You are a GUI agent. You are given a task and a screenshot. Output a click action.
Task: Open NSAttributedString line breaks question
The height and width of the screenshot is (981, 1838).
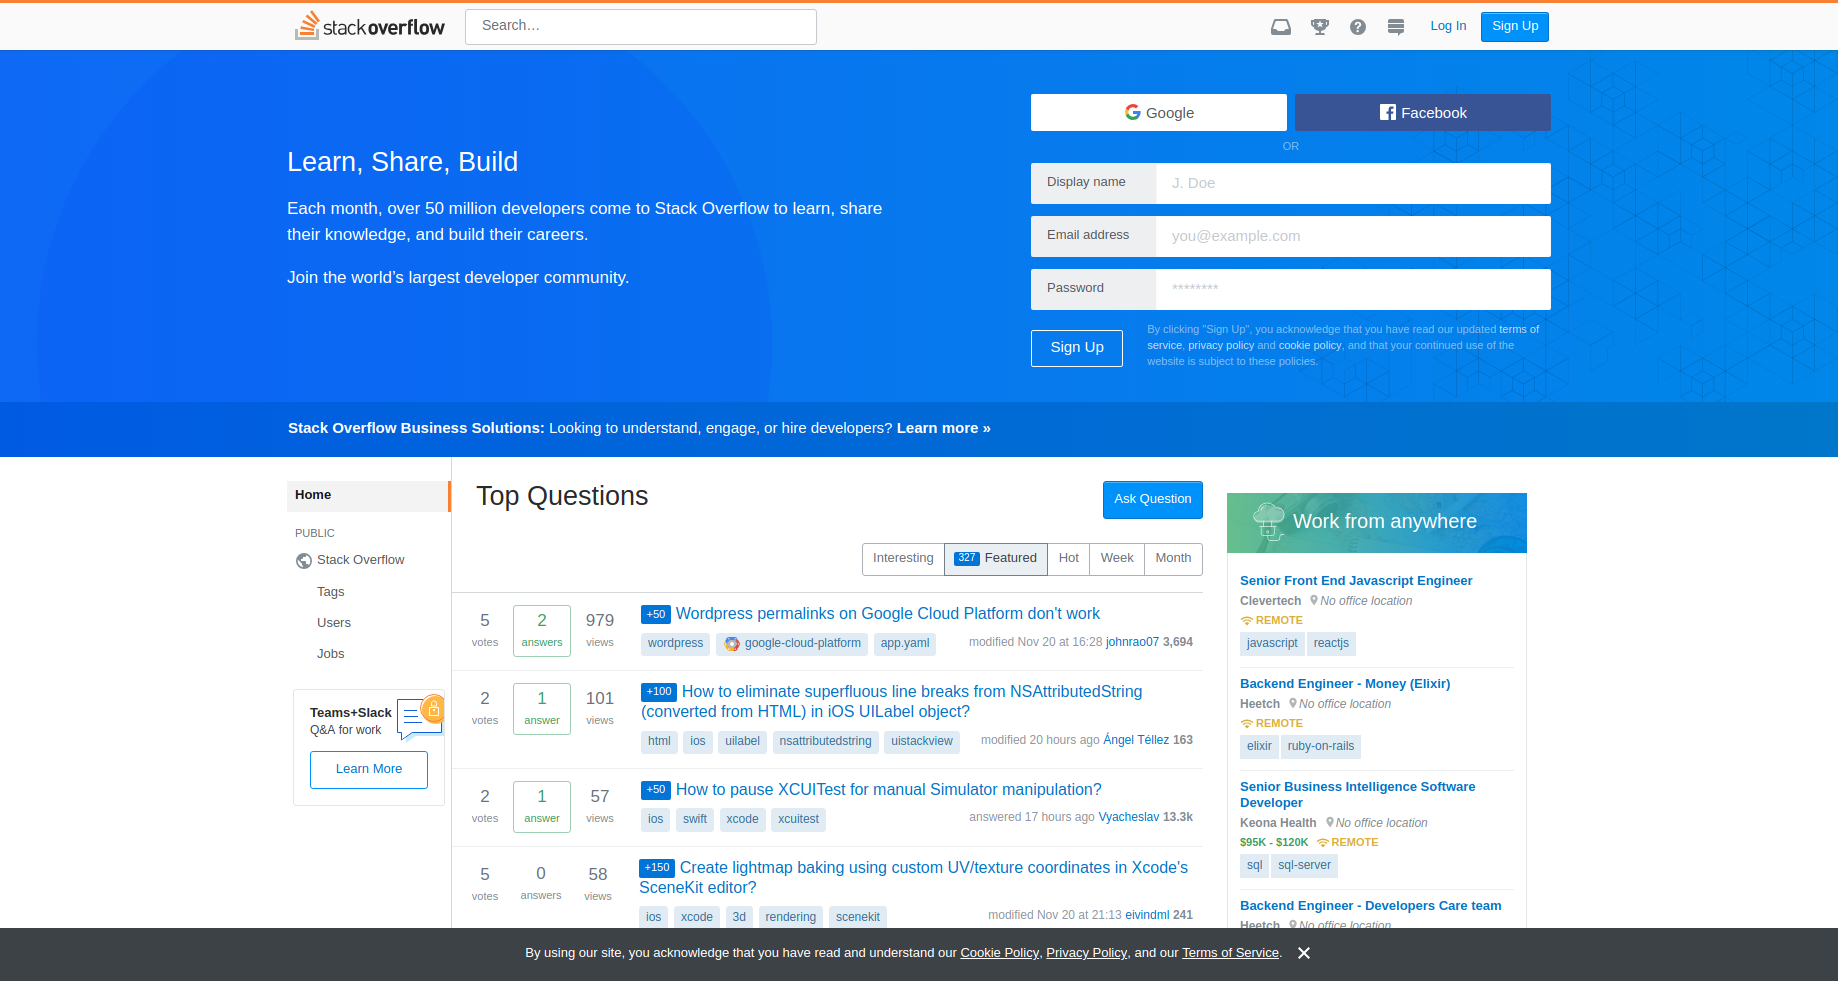pos(891,702)
